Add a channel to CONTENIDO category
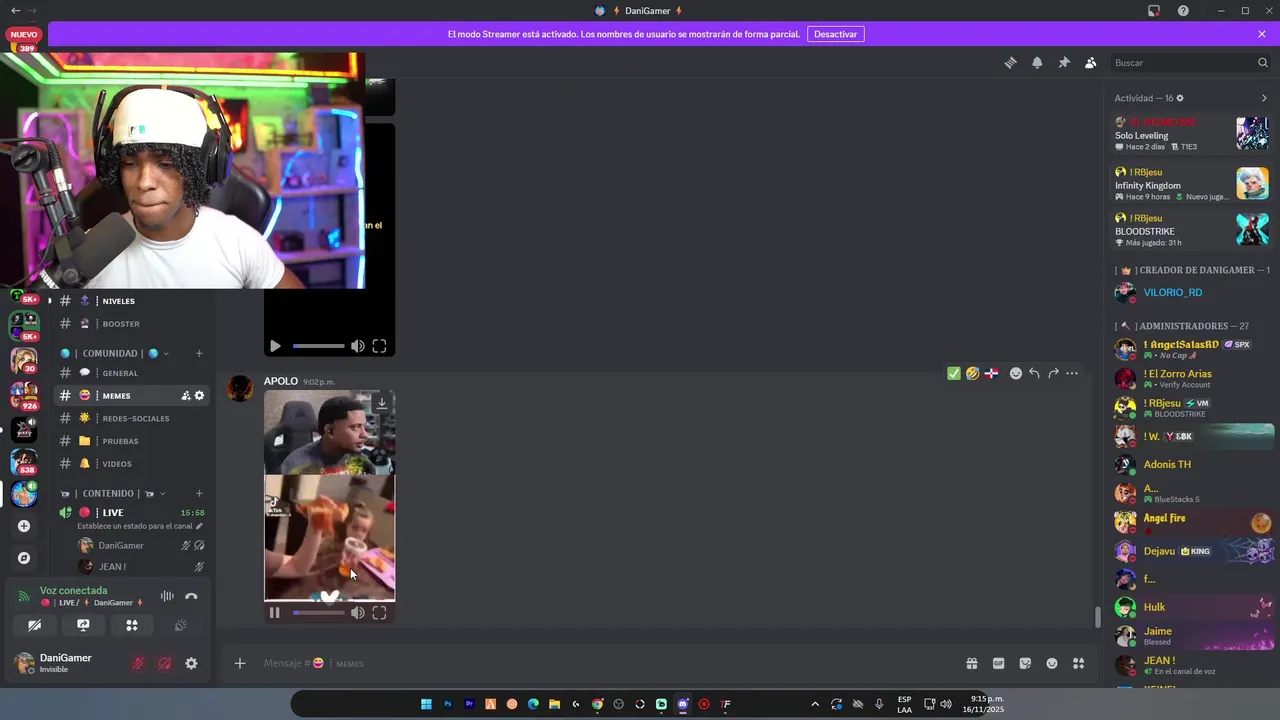 (x=199, y=493)
